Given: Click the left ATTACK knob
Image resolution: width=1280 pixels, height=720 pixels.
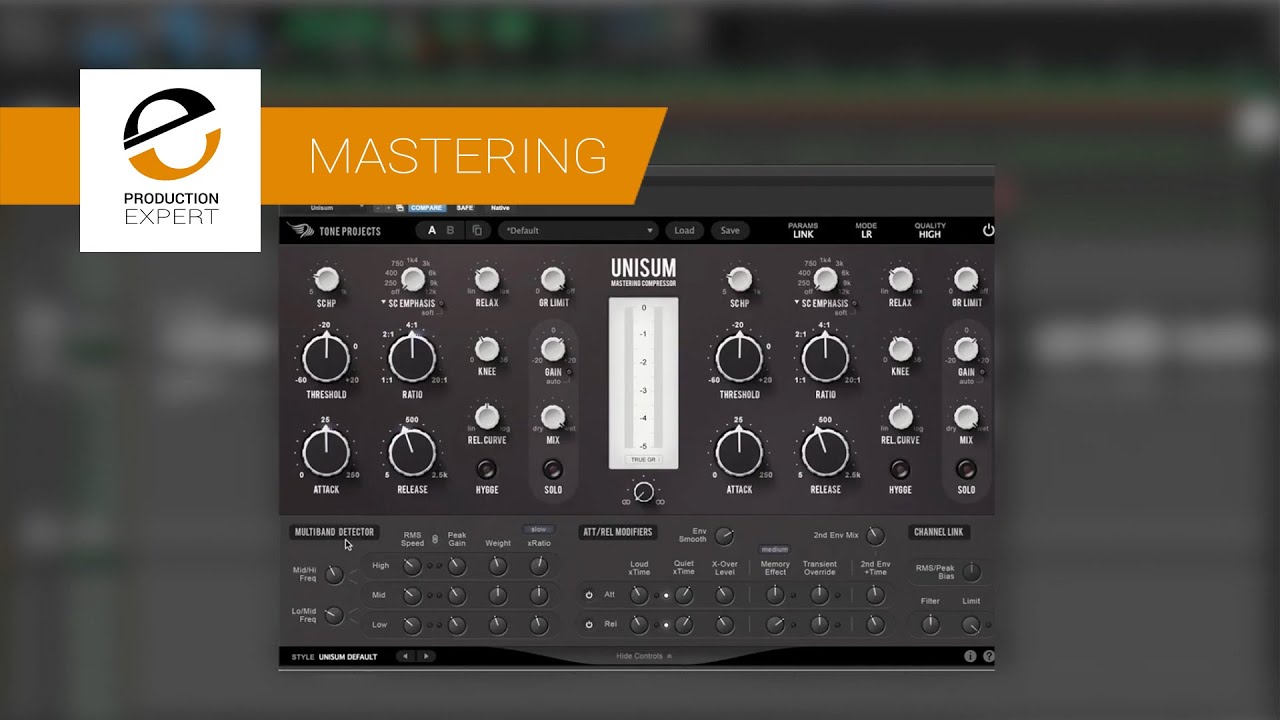Looking at the screenshot, I should [x=326, y=453].
